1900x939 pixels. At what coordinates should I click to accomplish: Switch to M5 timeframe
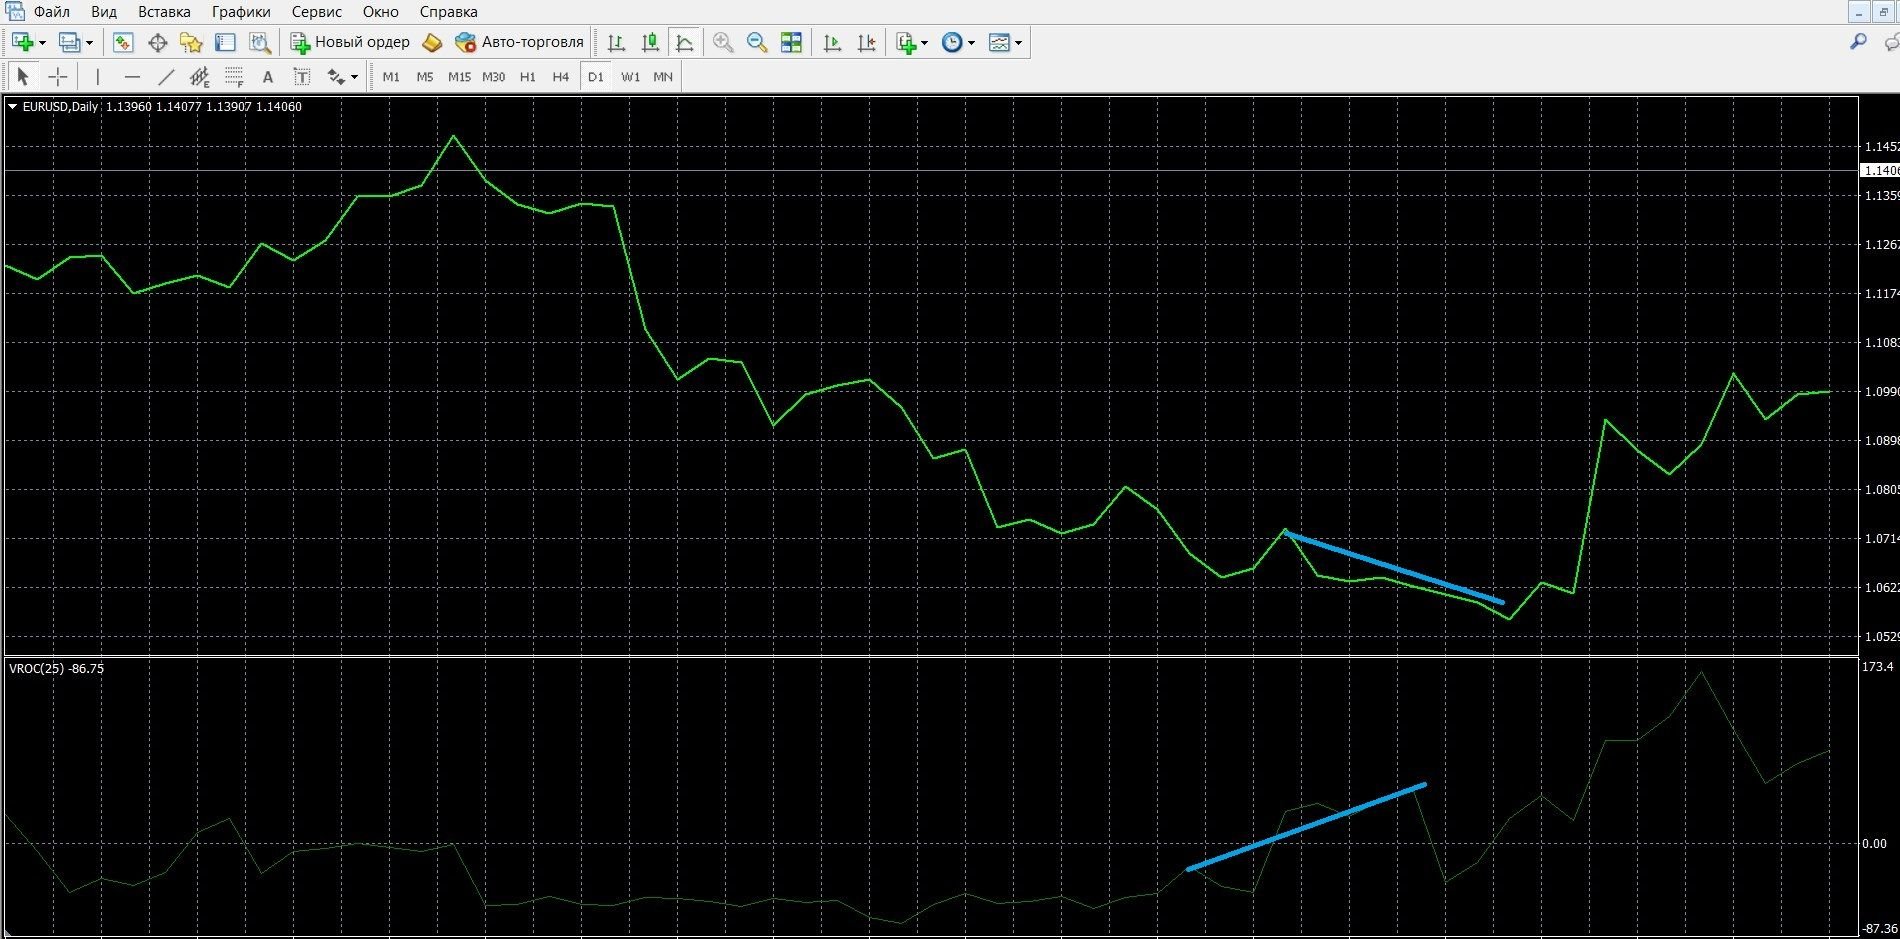(425, 76)
